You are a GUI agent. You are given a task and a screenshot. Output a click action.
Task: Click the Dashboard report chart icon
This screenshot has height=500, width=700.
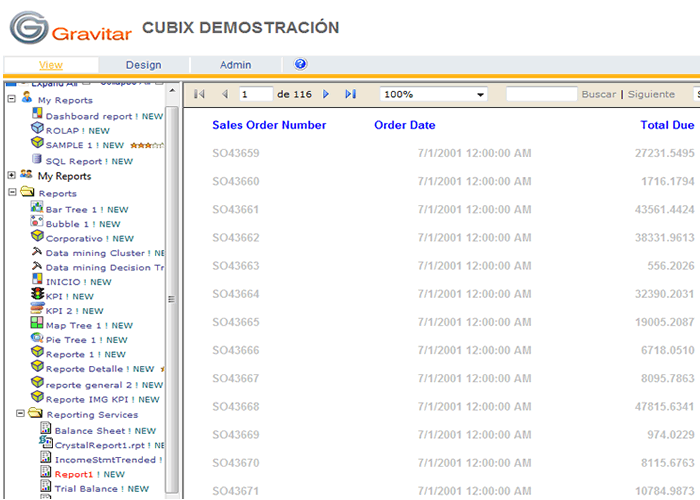pyautogui.click(x=37, y=113)
